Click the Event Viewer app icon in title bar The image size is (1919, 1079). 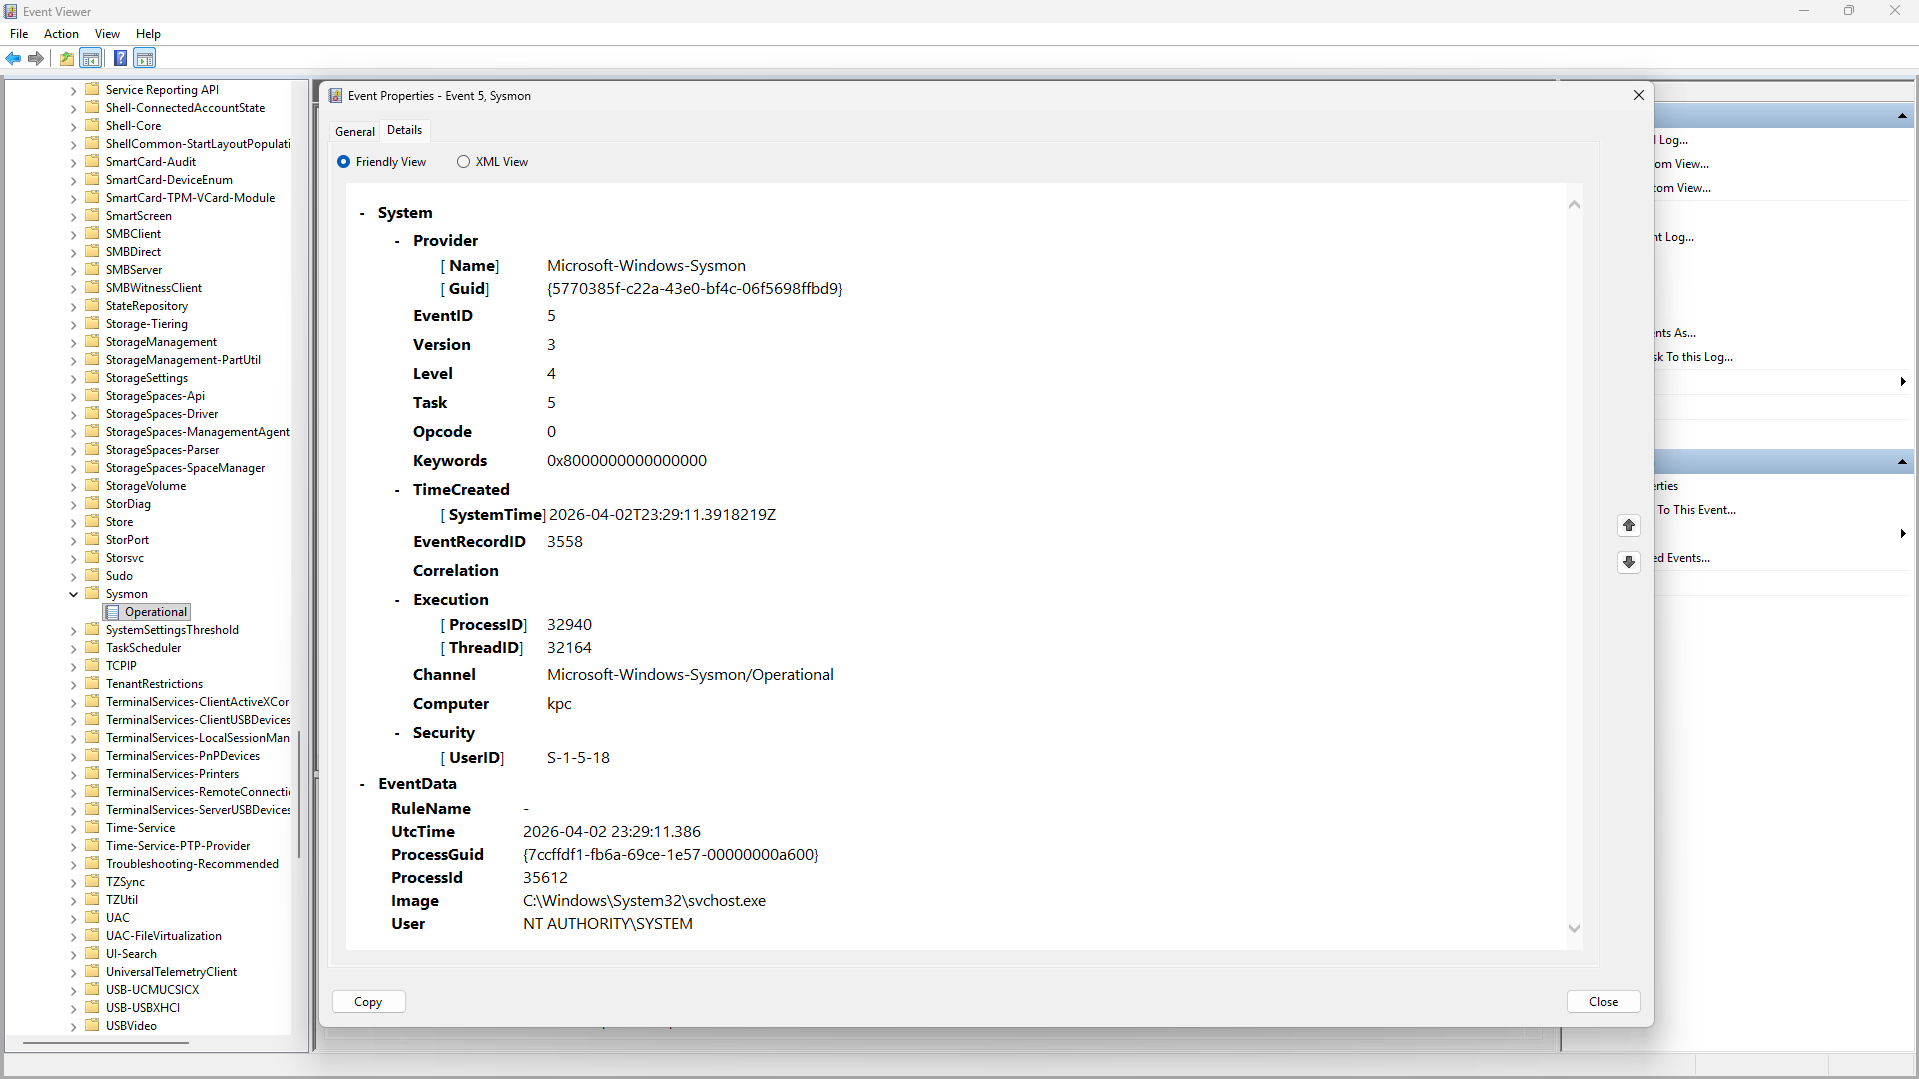11,11
